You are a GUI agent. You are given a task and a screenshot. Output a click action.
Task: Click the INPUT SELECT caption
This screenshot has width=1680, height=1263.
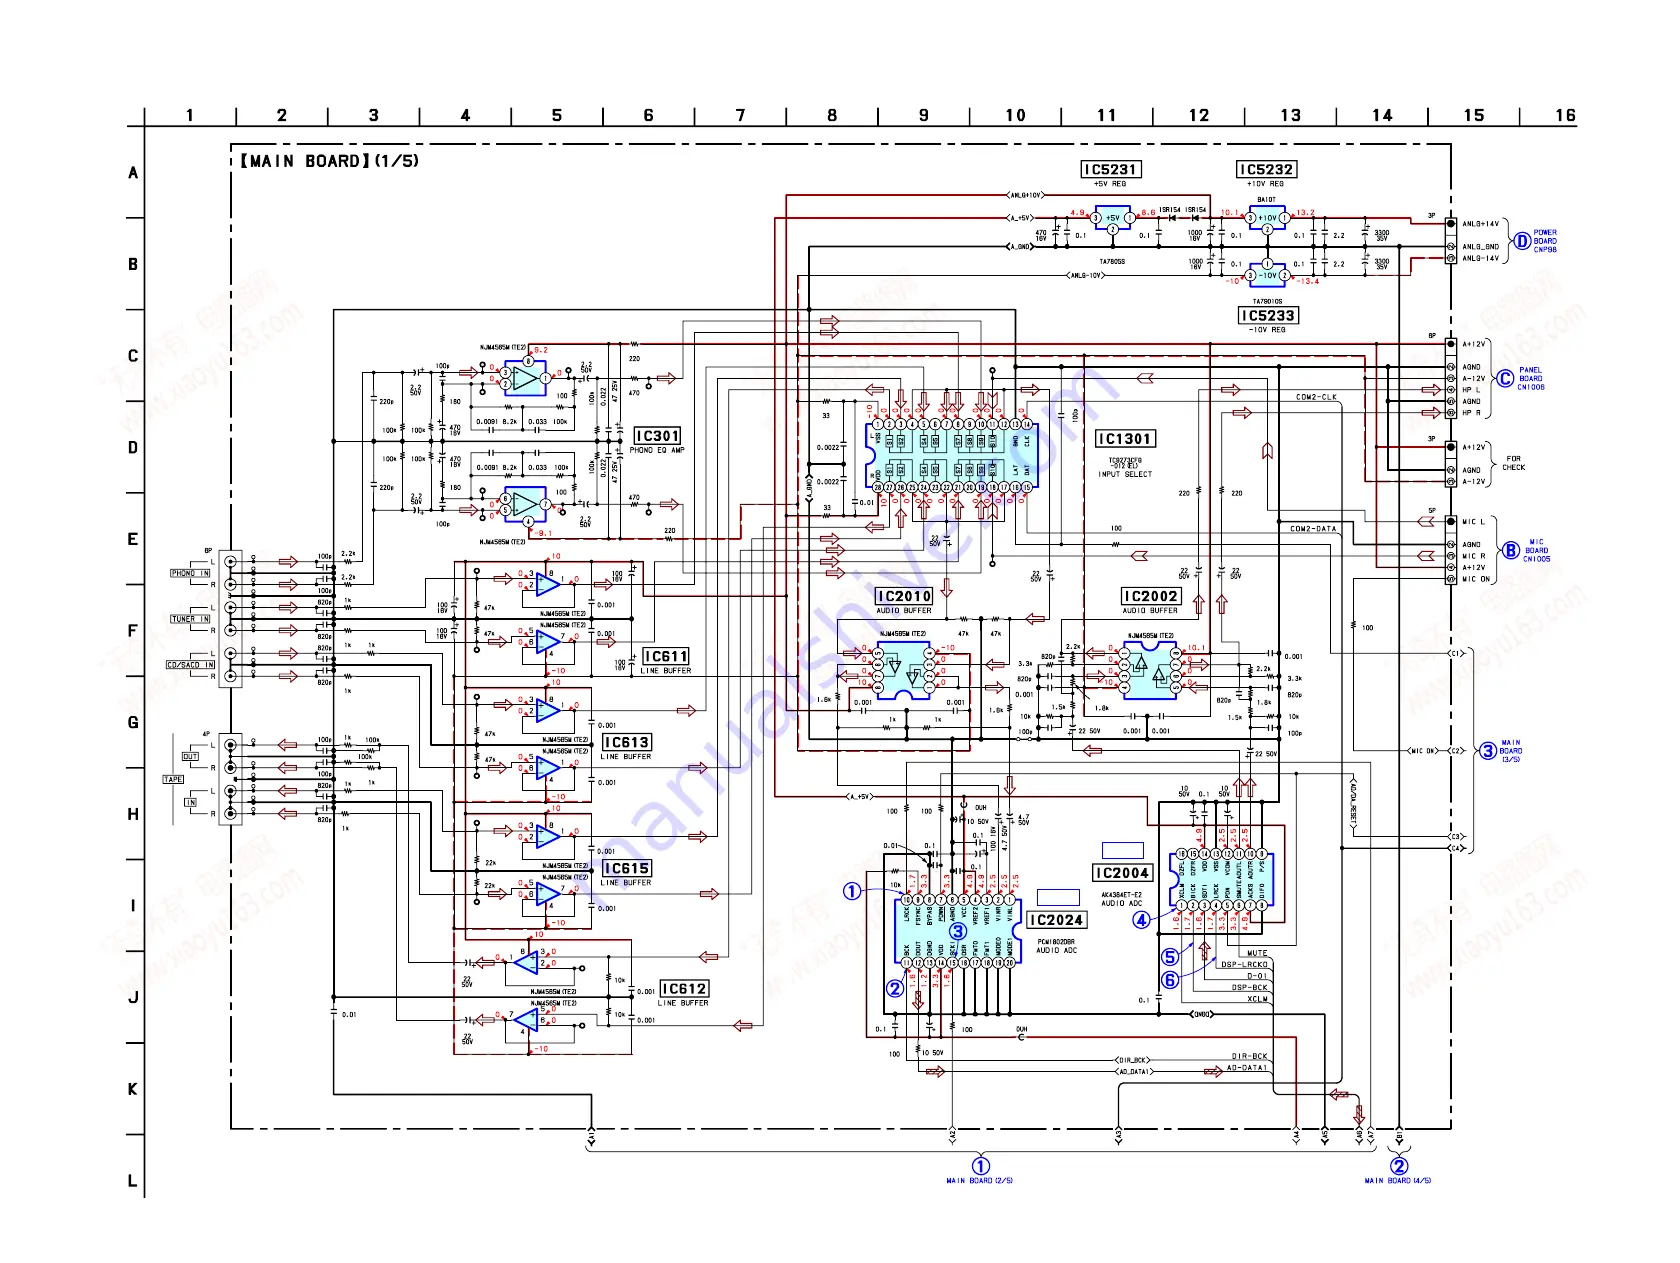1125,475
